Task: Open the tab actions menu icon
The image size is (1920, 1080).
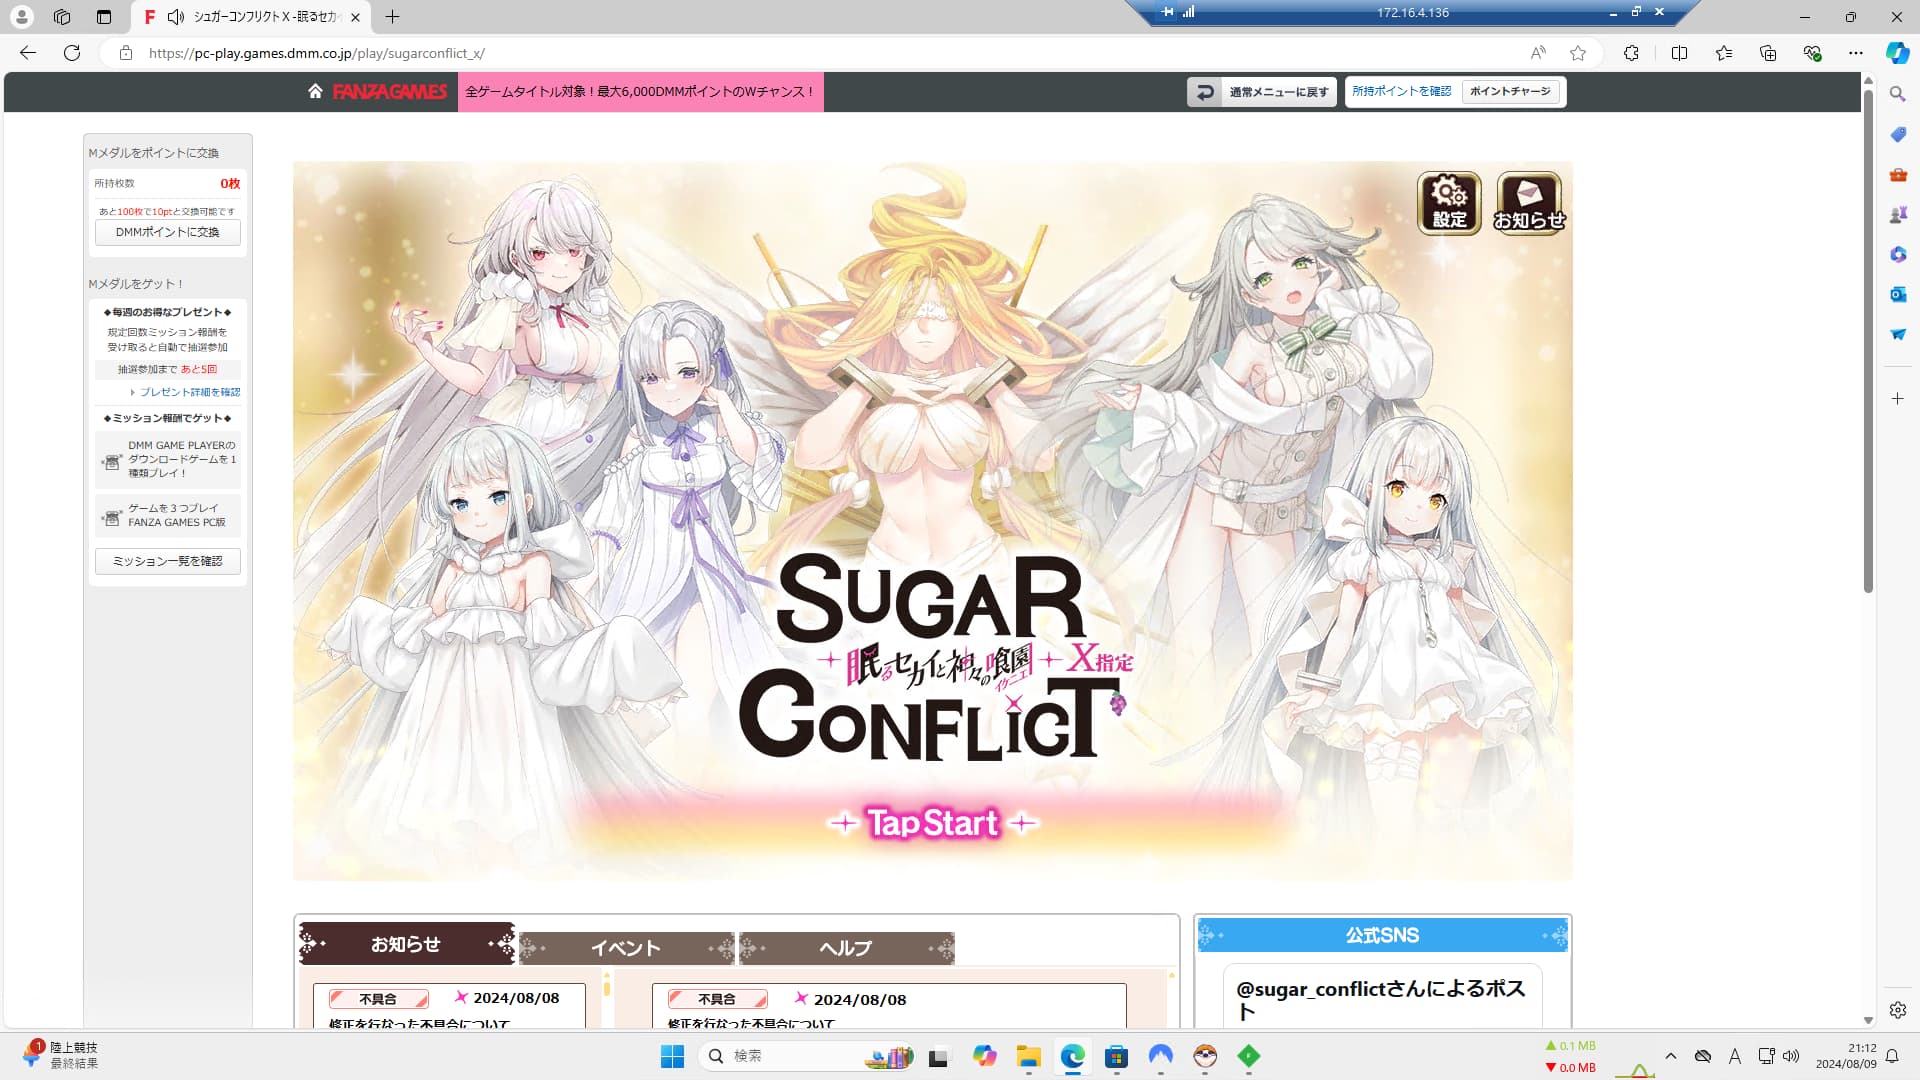Action: click(104, 17)
